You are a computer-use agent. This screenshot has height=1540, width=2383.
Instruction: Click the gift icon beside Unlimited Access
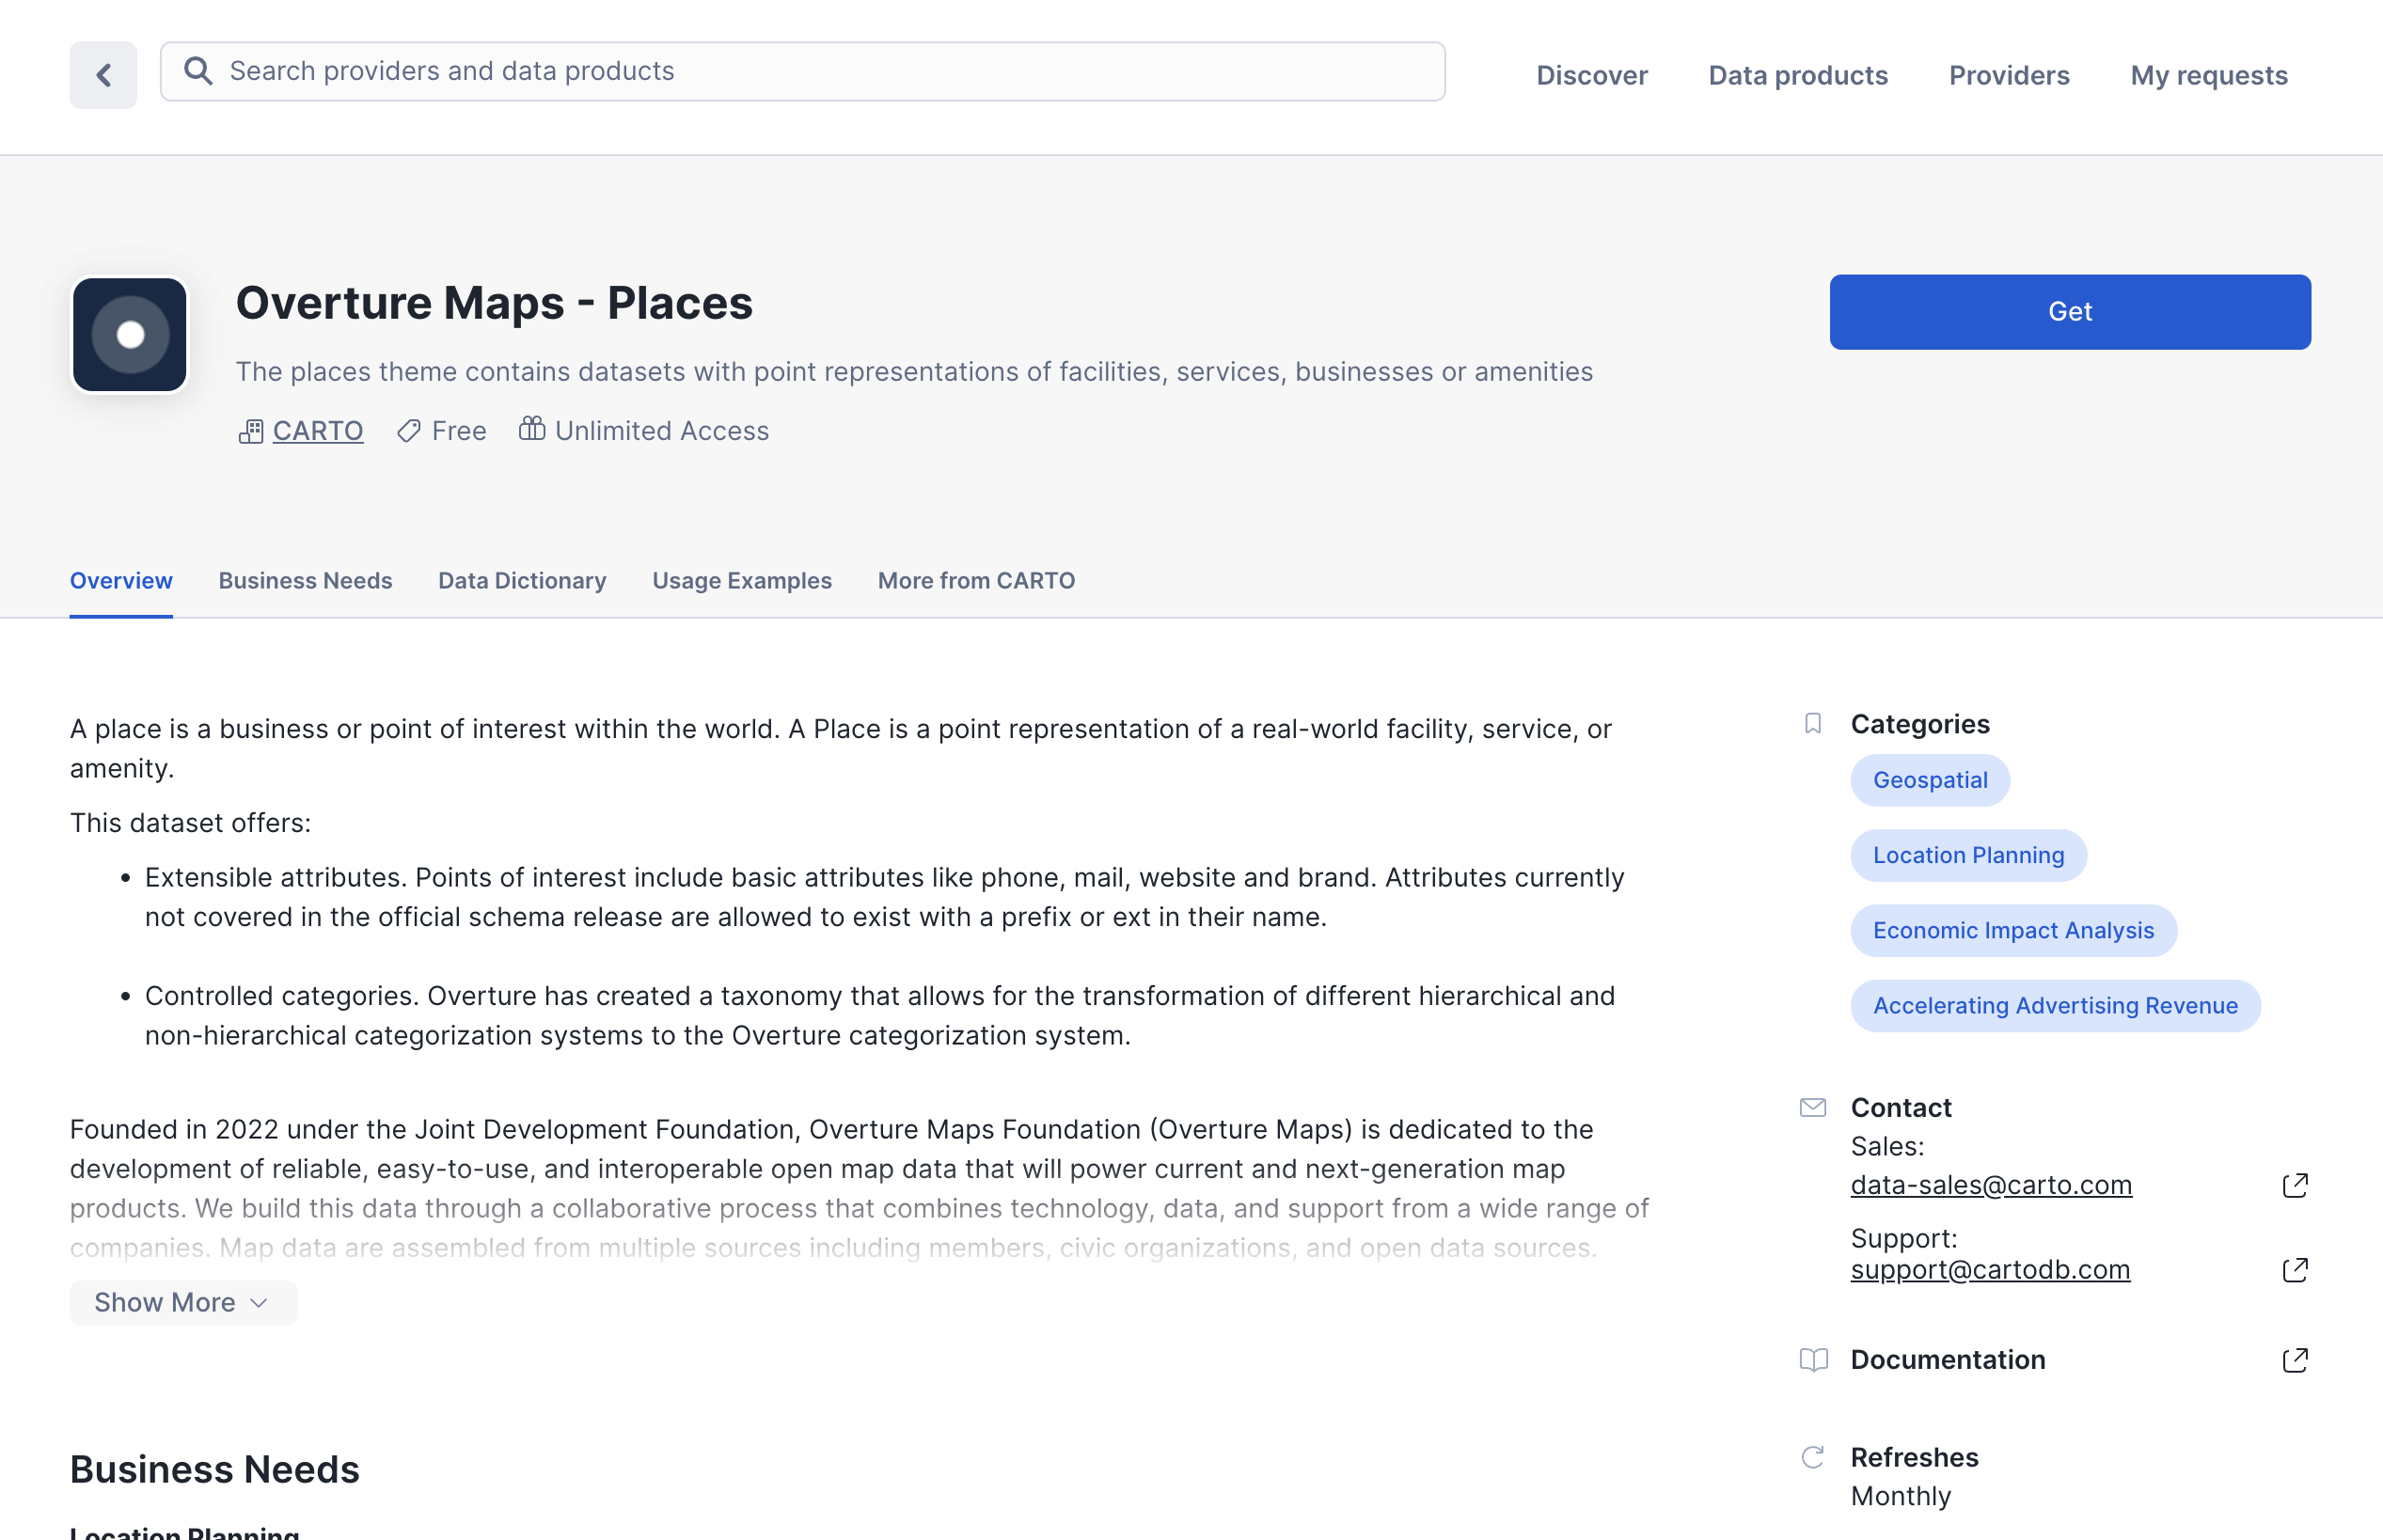tap(532, 429)
